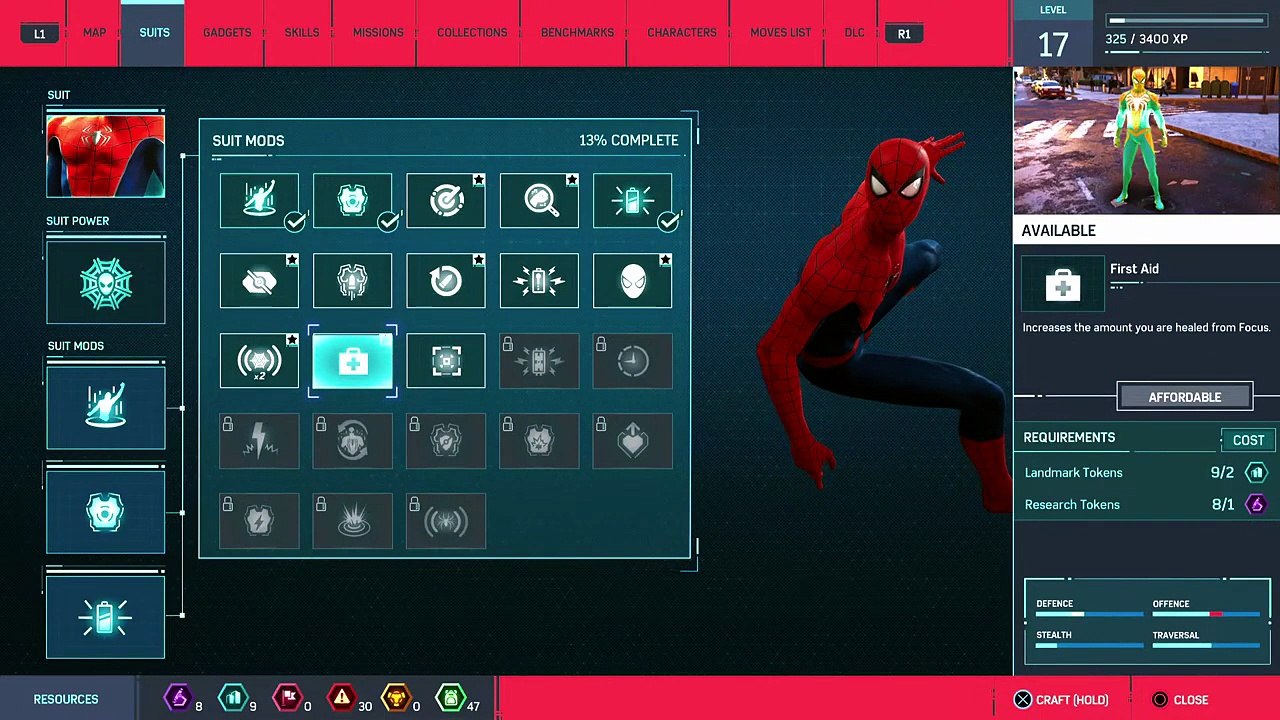1280x720 pixels.
Task: Open the third equipped battery mod slot
Action: click(x=105, y=617)
